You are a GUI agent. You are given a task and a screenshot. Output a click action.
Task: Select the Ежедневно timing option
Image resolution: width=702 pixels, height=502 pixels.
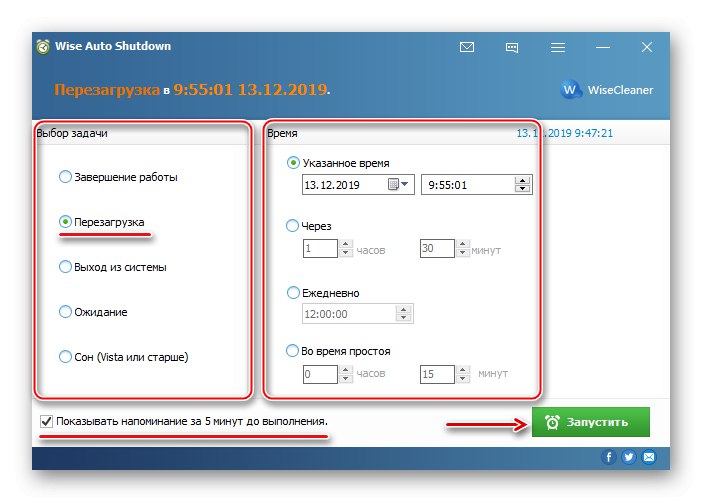(323, 293)
